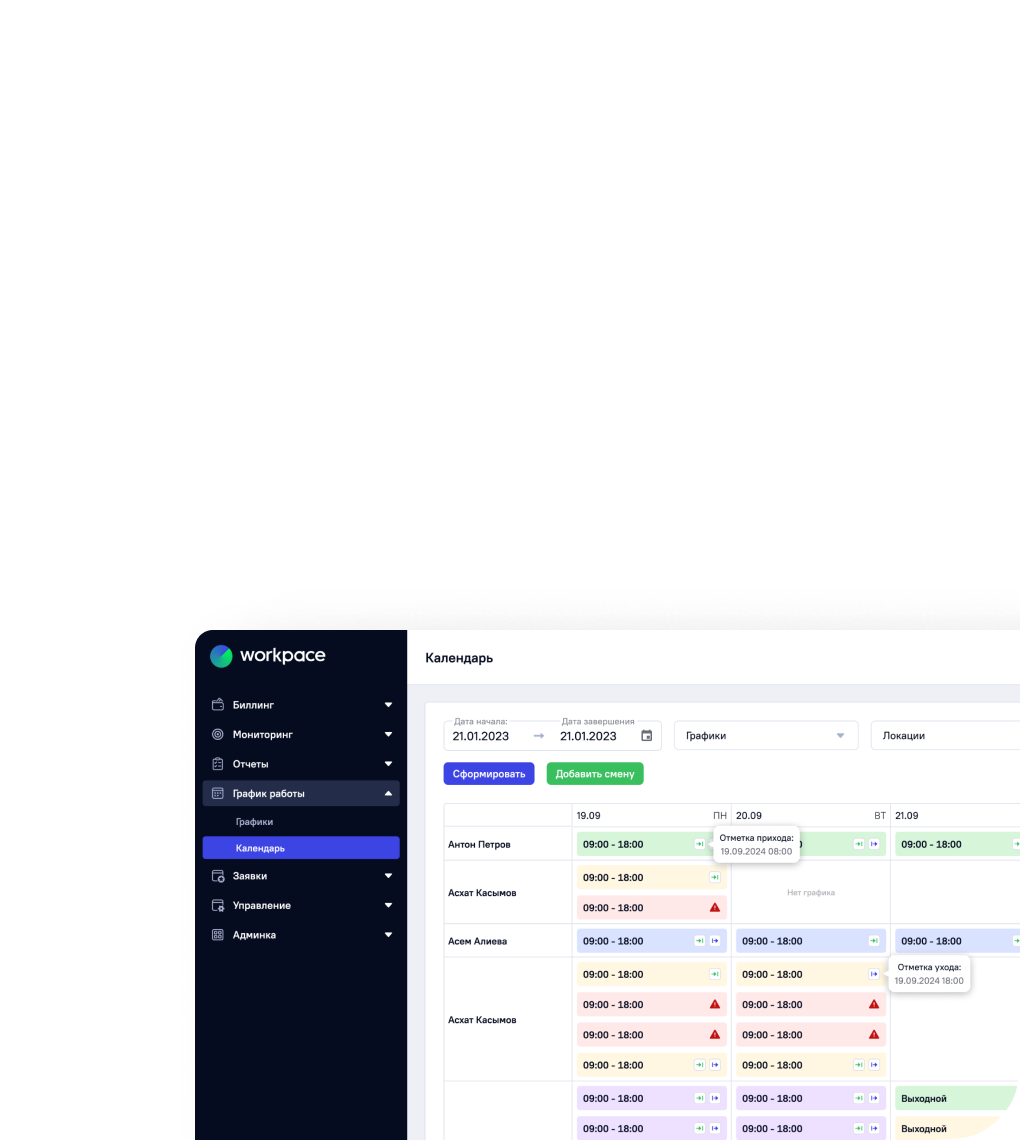Click the Админка grid icon
1020x1140 pixels.
coord(217,935)
